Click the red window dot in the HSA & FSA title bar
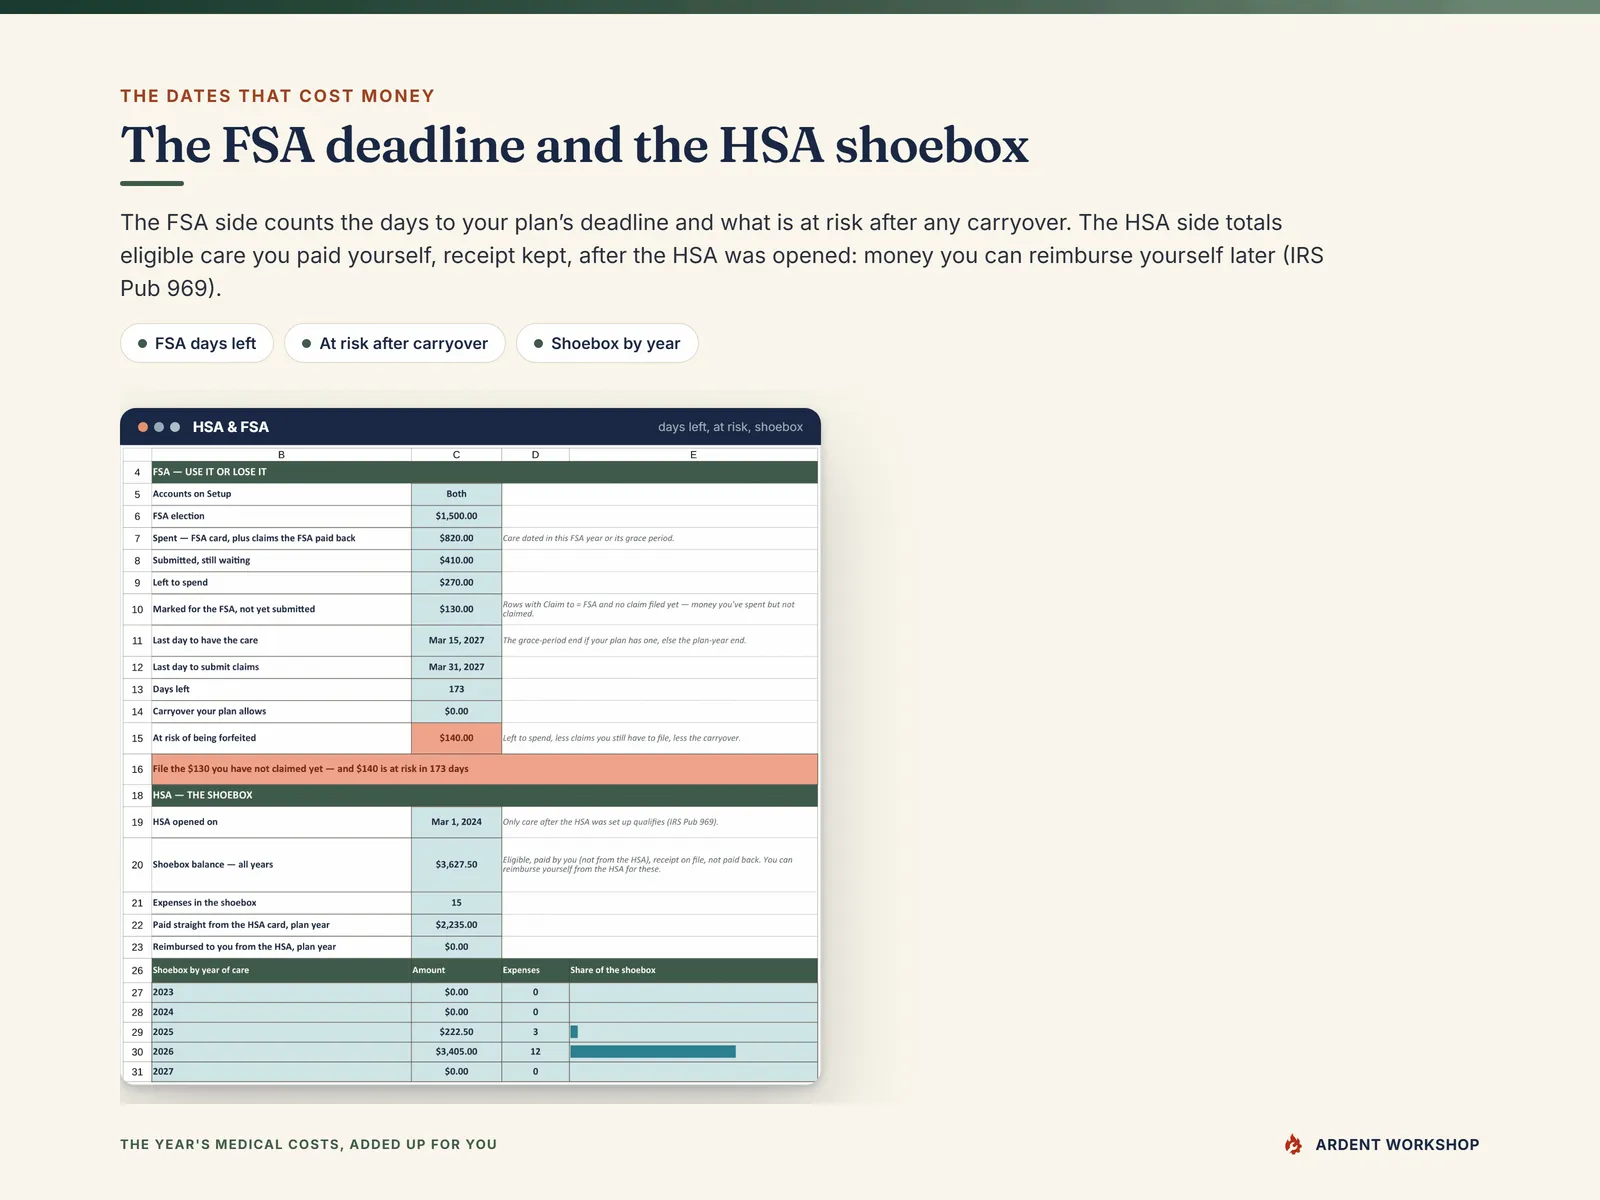 [x=143, y=427]
